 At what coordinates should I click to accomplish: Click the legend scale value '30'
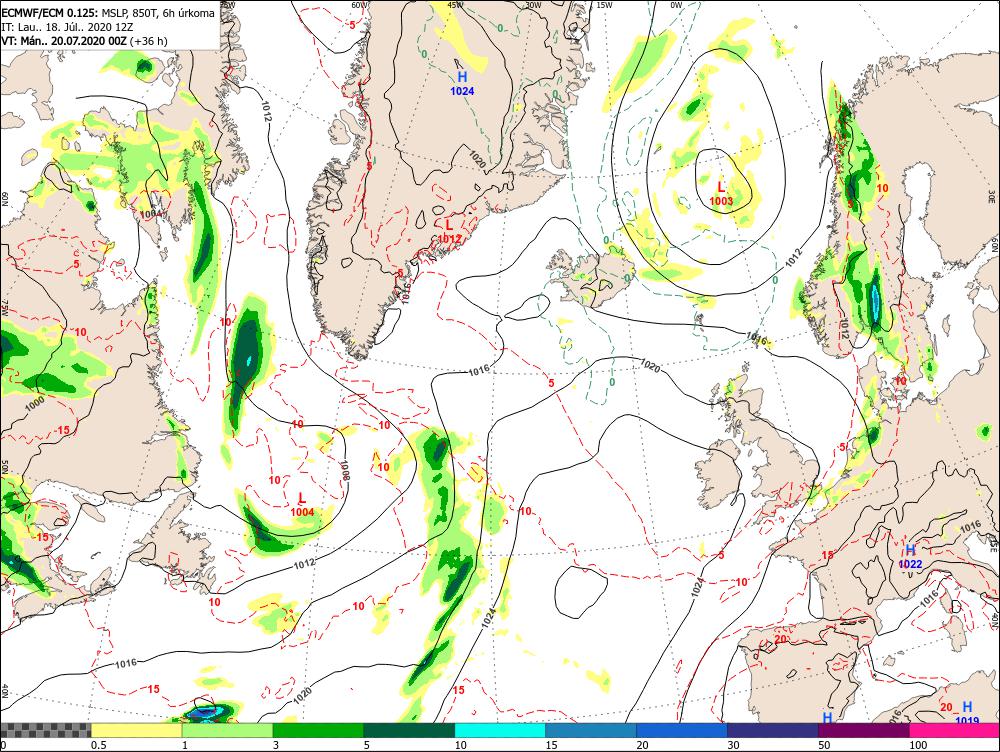pyautogui.click(x=733, y=745)
